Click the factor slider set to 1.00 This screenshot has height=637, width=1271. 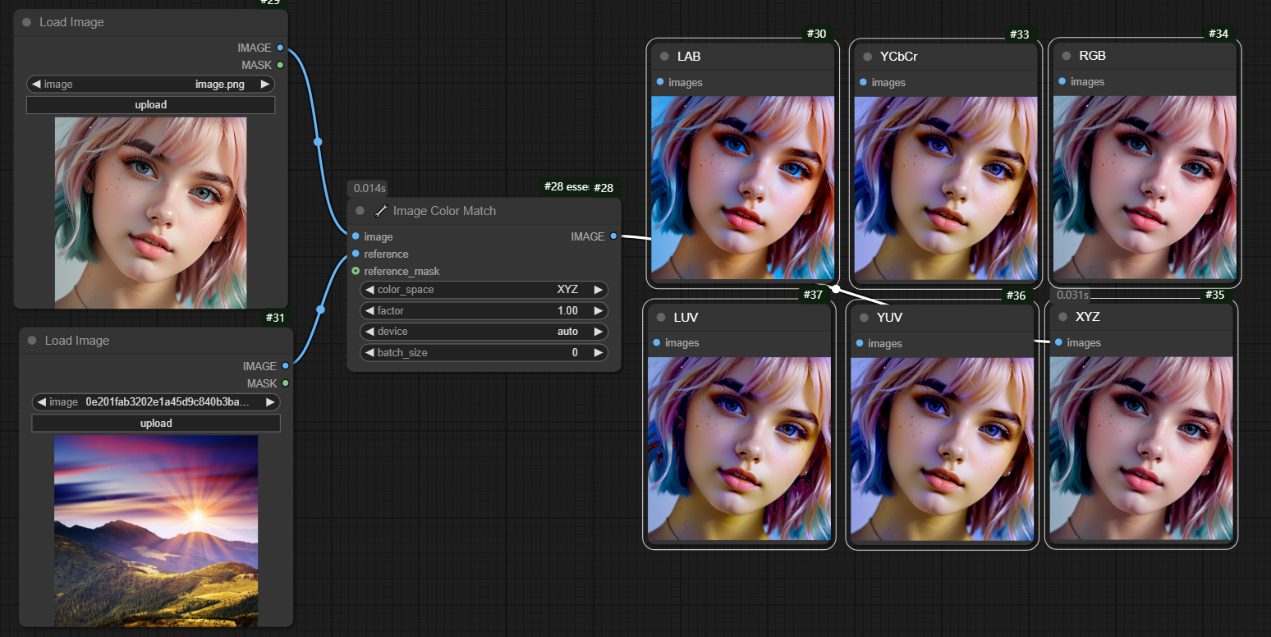click(x=484, y=311)
